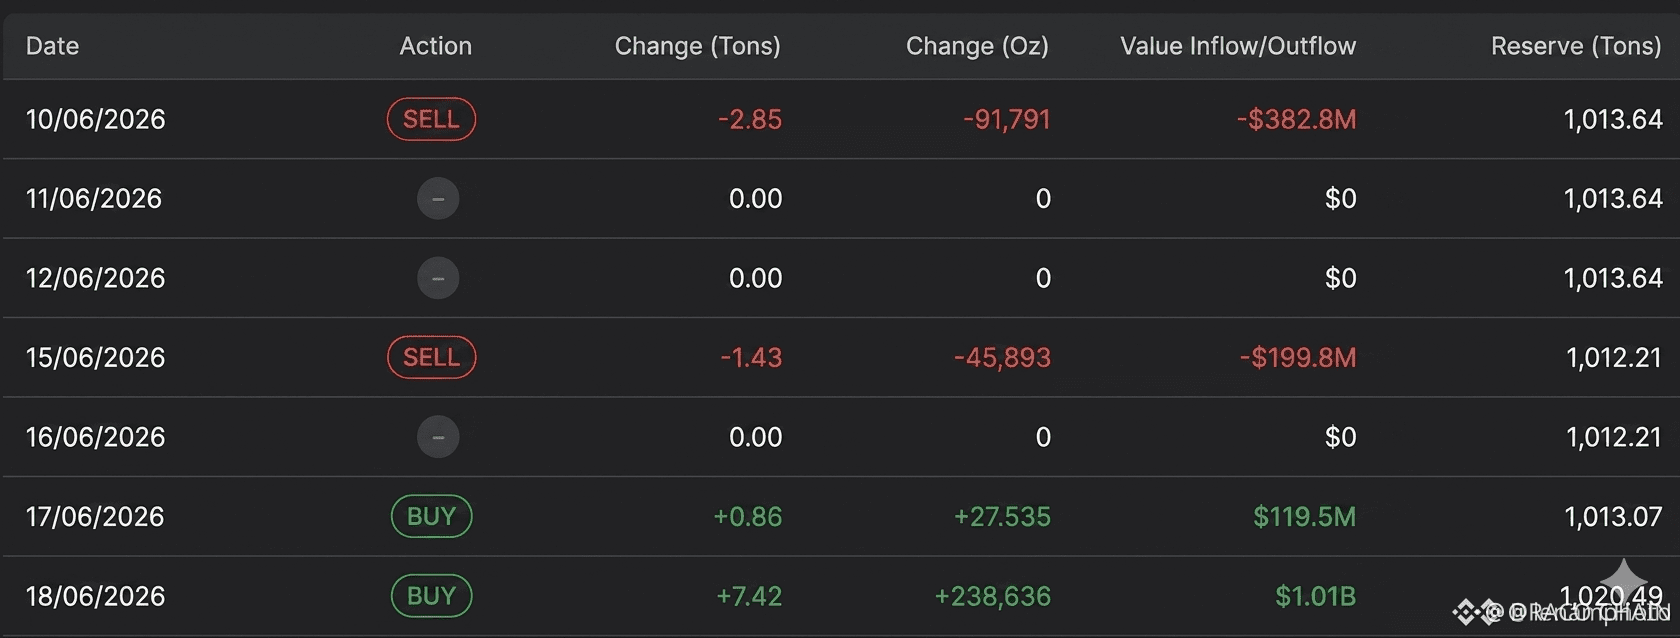This screenshot has height=638, width=1680.
Task: Click the neutral dash icon for 12/06/2026
Action: pyautogui.click(x=438, y=278)
